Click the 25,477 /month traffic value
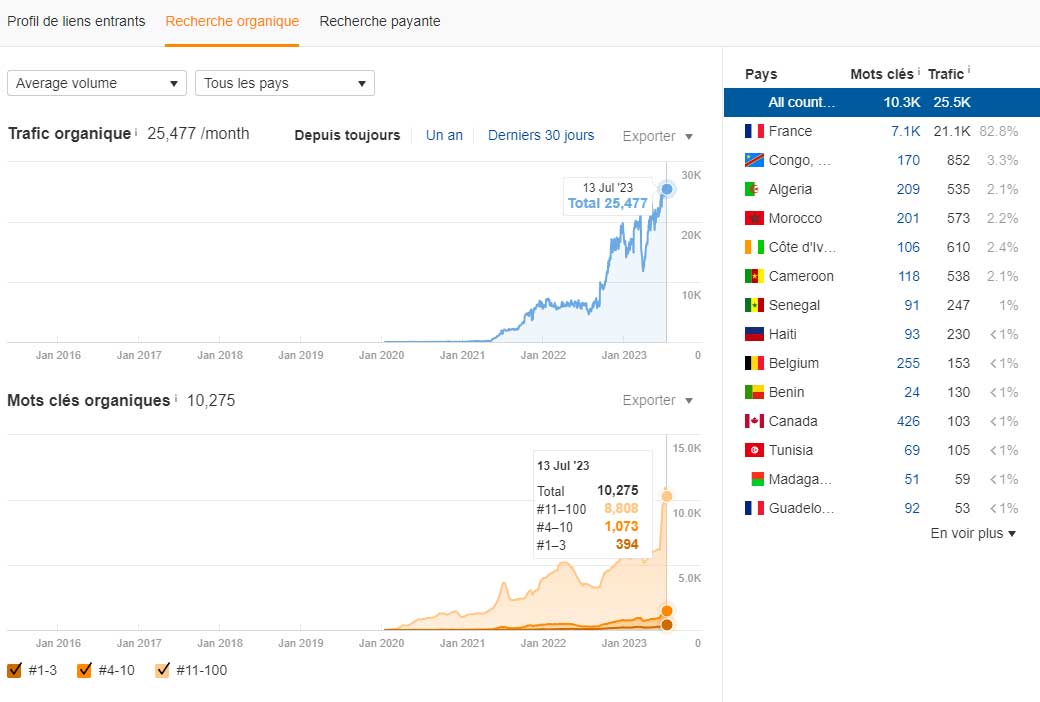Image resolution: width=1040 pixels, height=702 pixels. pos(198,133)
